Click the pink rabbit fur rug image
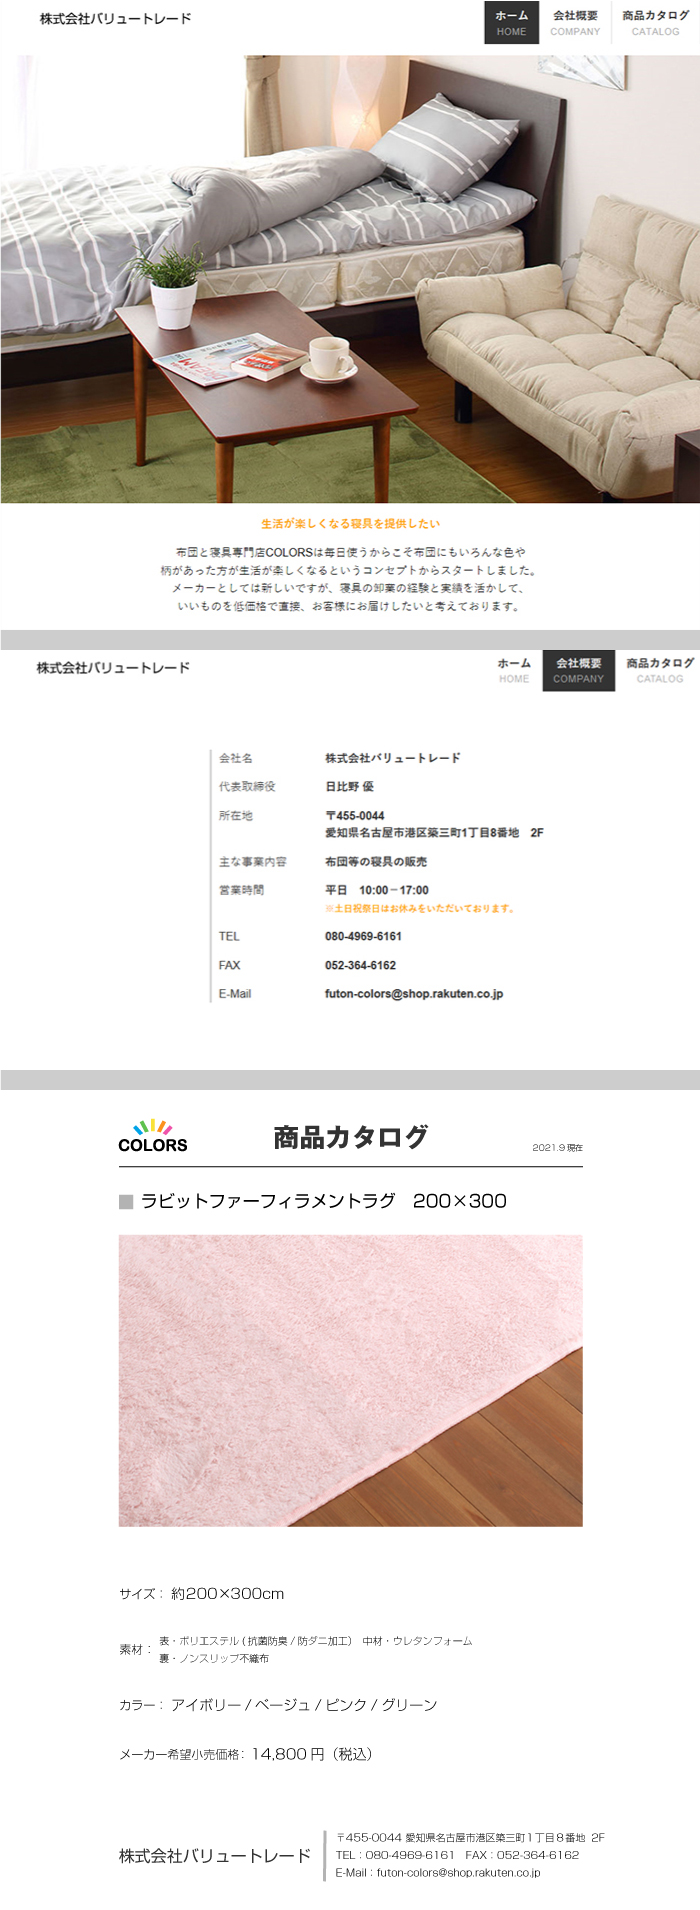The image size is (700, 1910). pos(350,1380)
